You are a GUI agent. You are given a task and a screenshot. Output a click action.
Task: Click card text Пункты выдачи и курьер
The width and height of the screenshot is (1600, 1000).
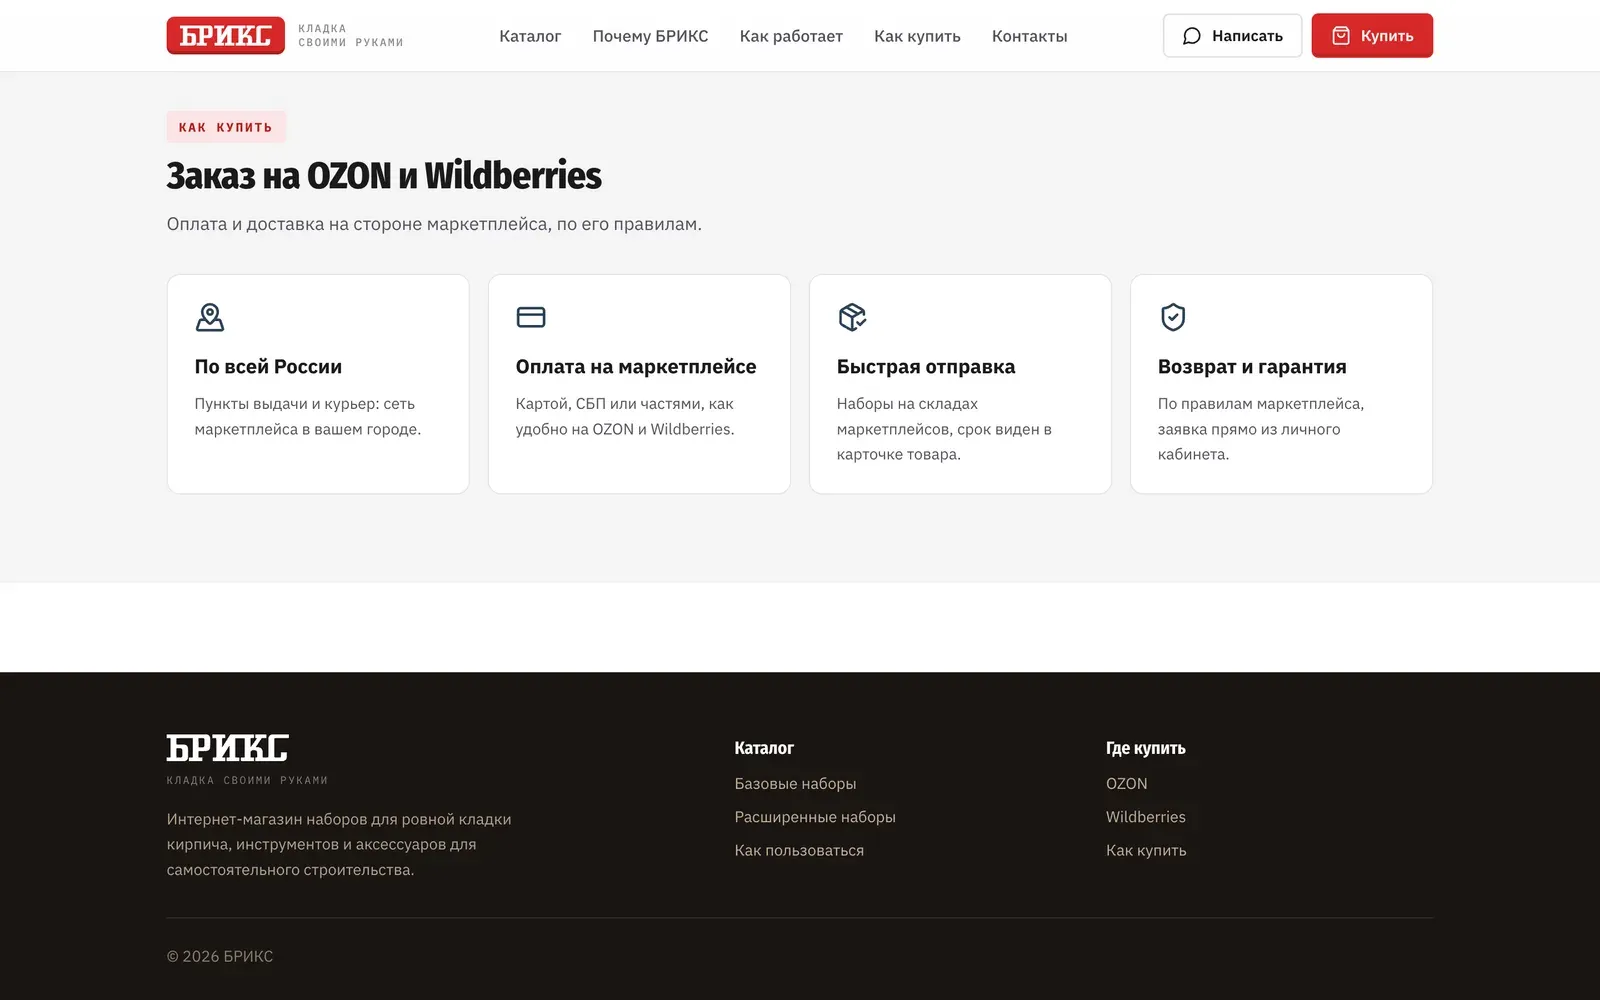308,417
